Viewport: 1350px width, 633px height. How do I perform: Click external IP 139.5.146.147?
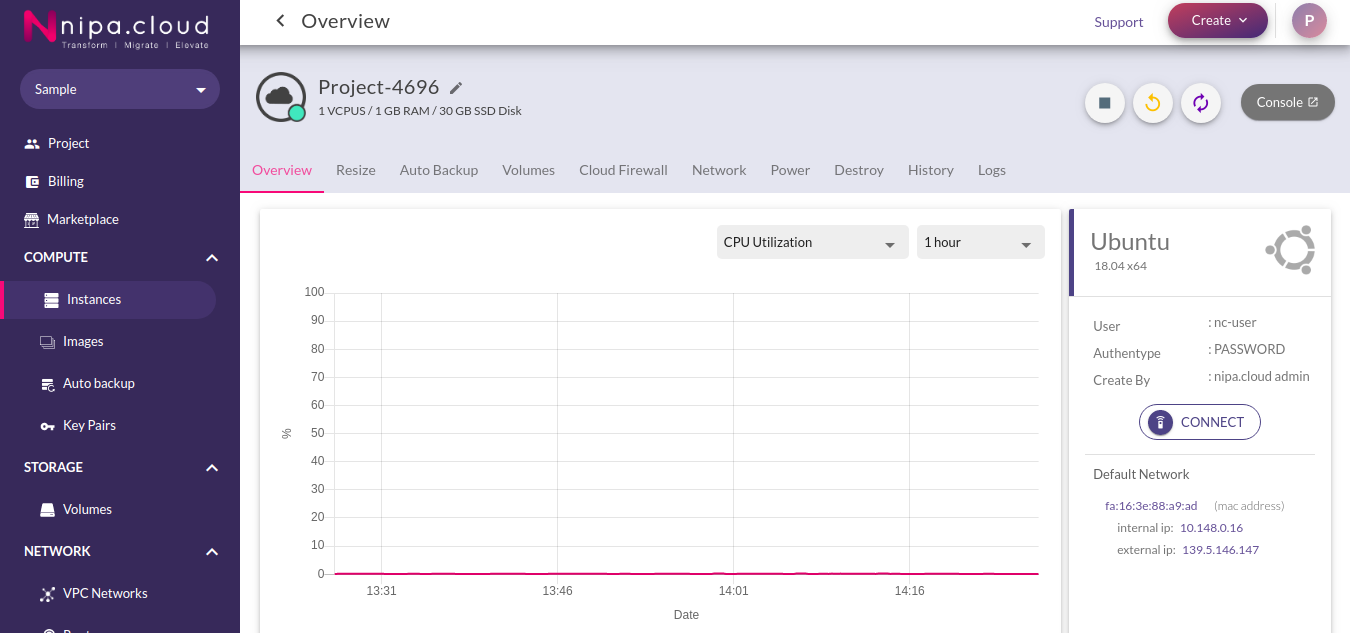pos(1220,550)
